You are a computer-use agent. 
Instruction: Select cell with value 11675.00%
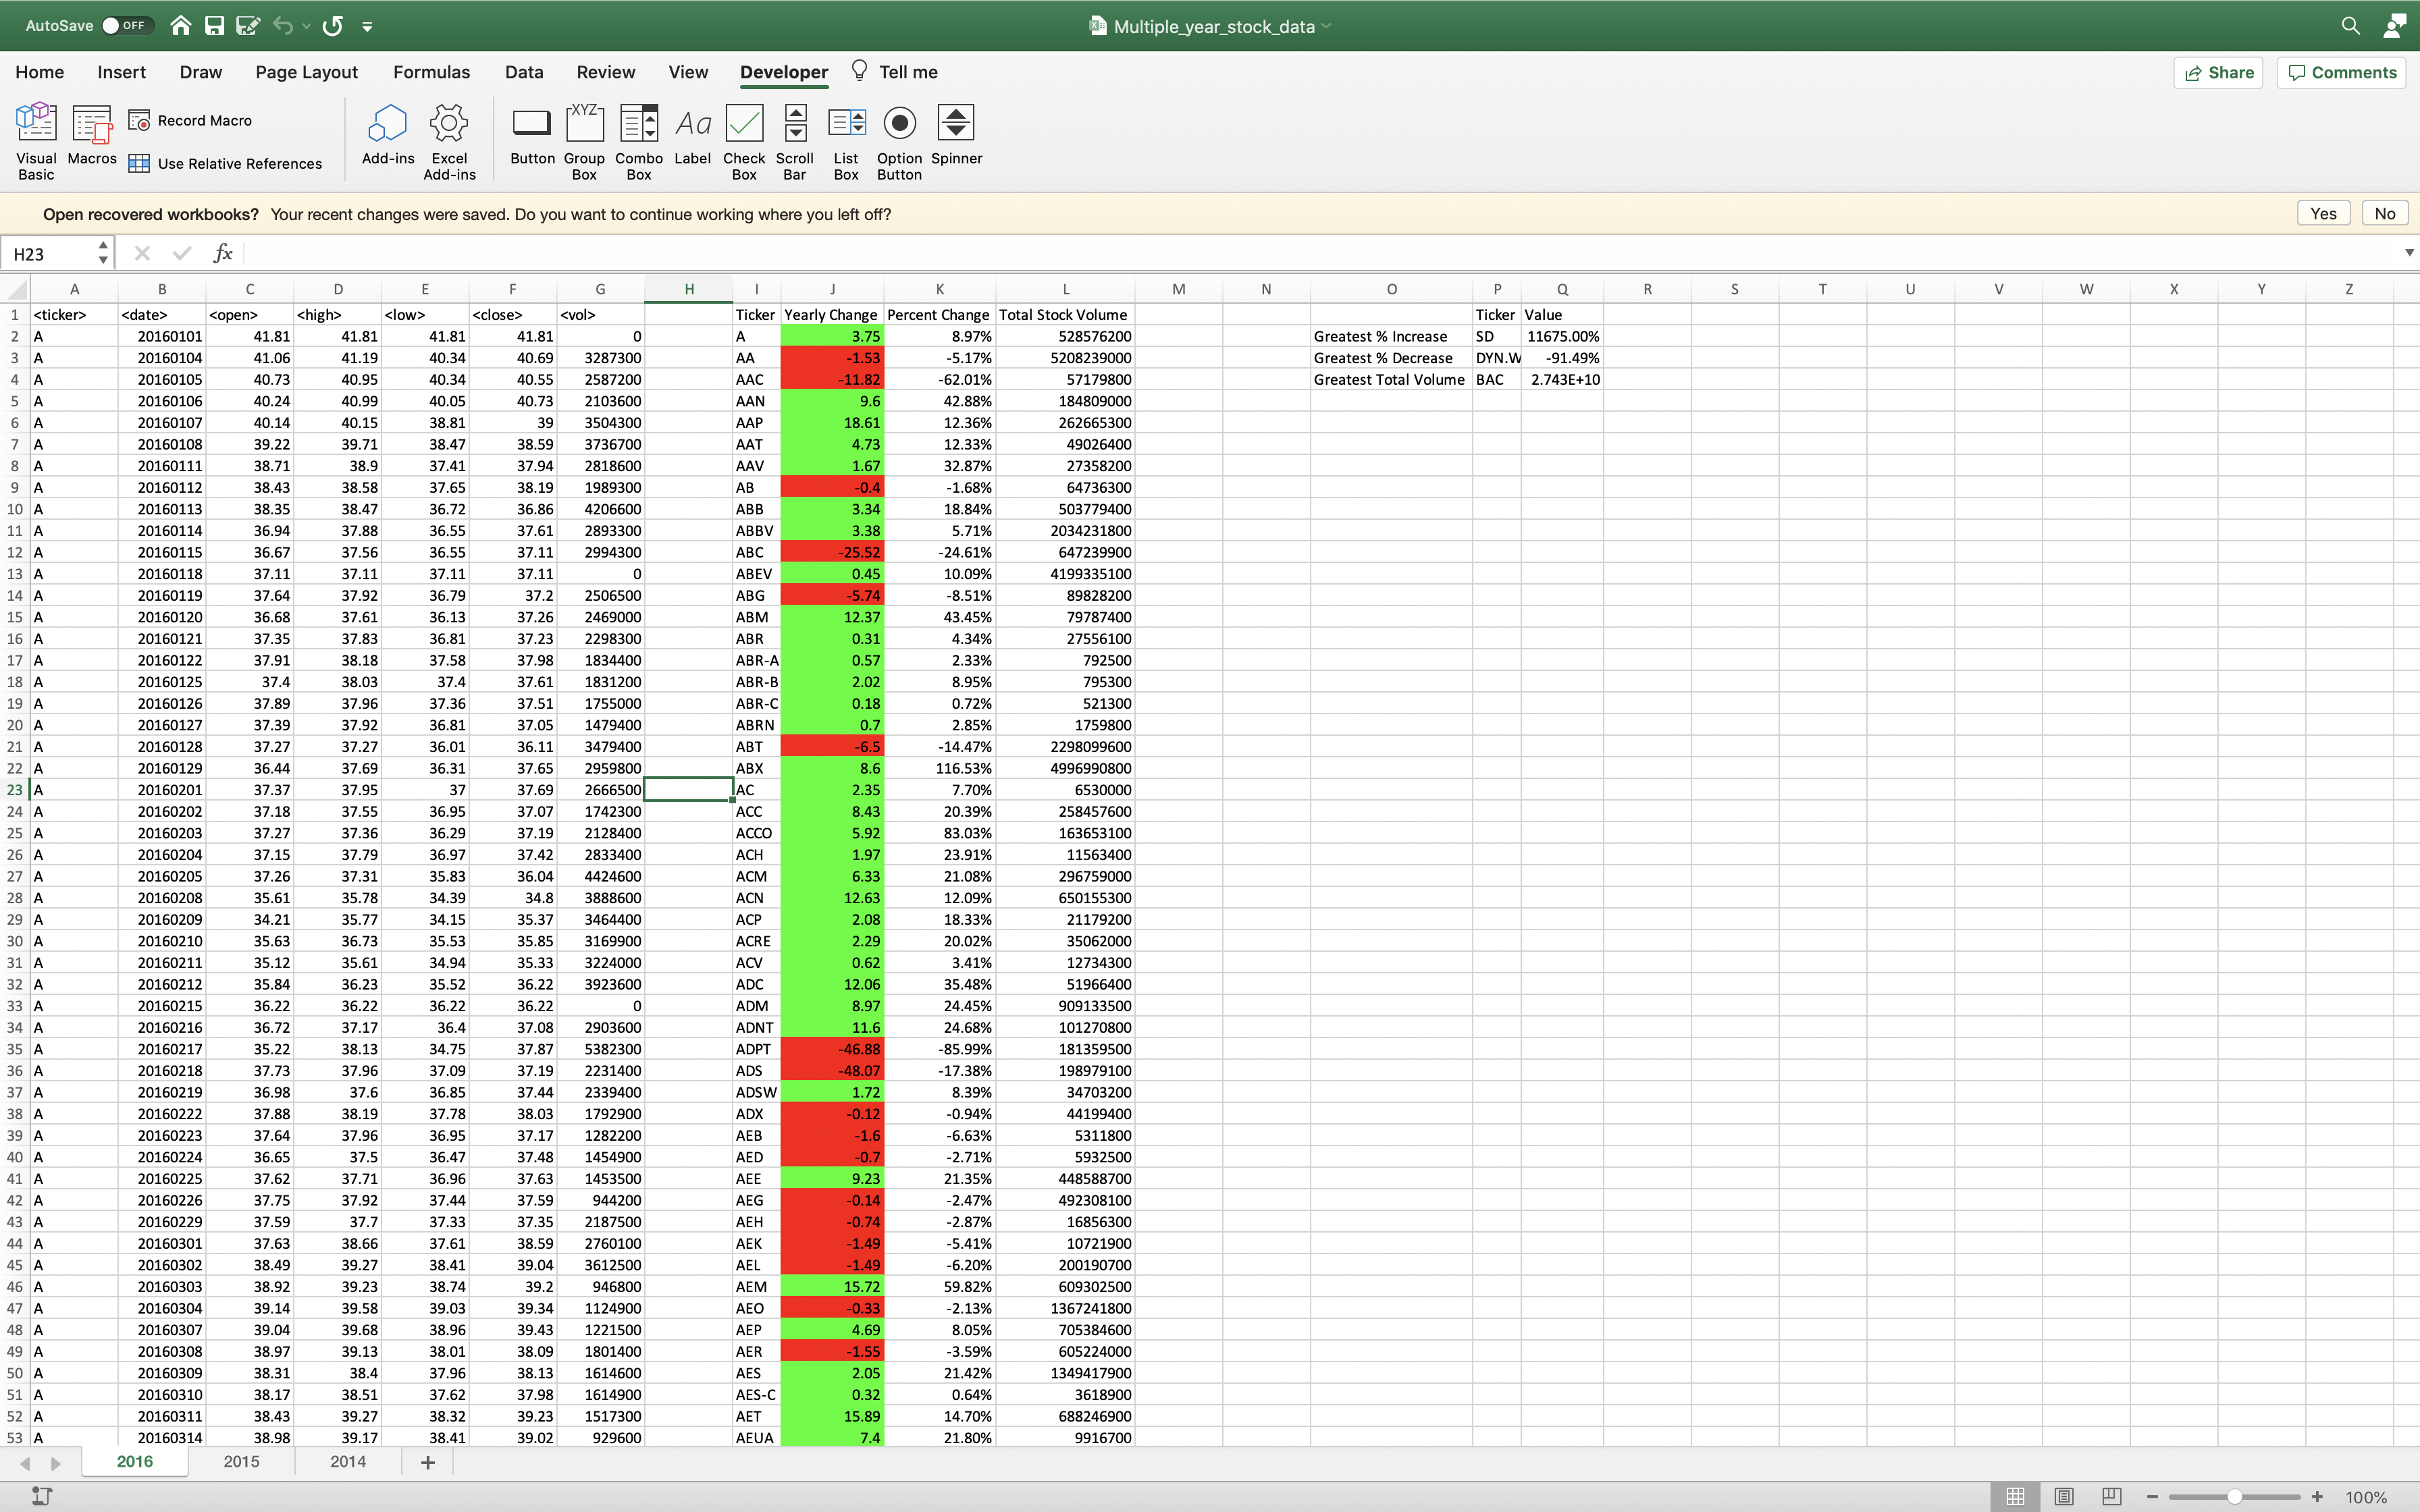point(1562,337)
